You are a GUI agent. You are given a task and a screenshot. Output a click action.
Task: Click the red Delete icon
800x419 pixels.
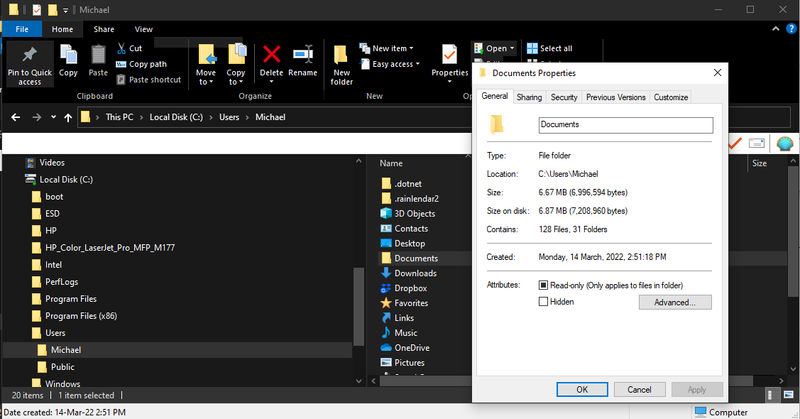pyautogui.click(x=271, y=54)
